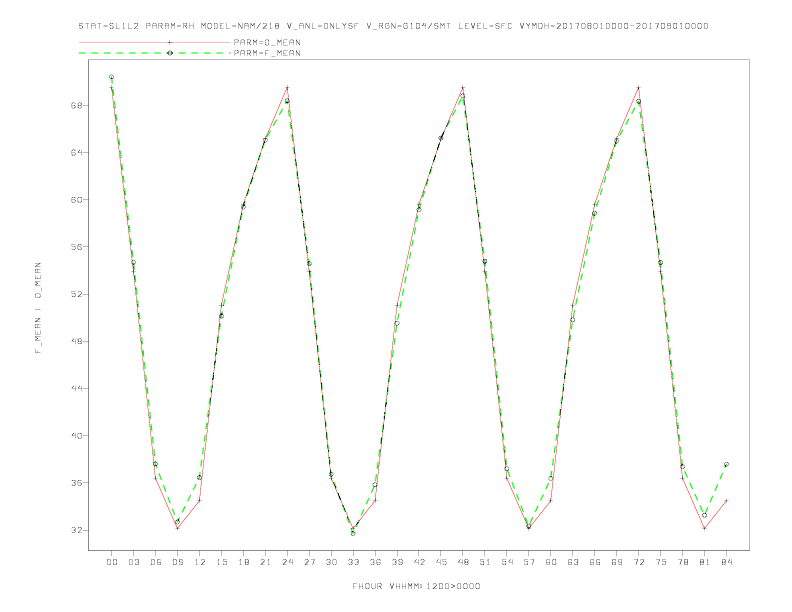792x612 pixels.
Task: Click the F_MEAN circle marker at hour 60
Action: (x=551, y=478)
